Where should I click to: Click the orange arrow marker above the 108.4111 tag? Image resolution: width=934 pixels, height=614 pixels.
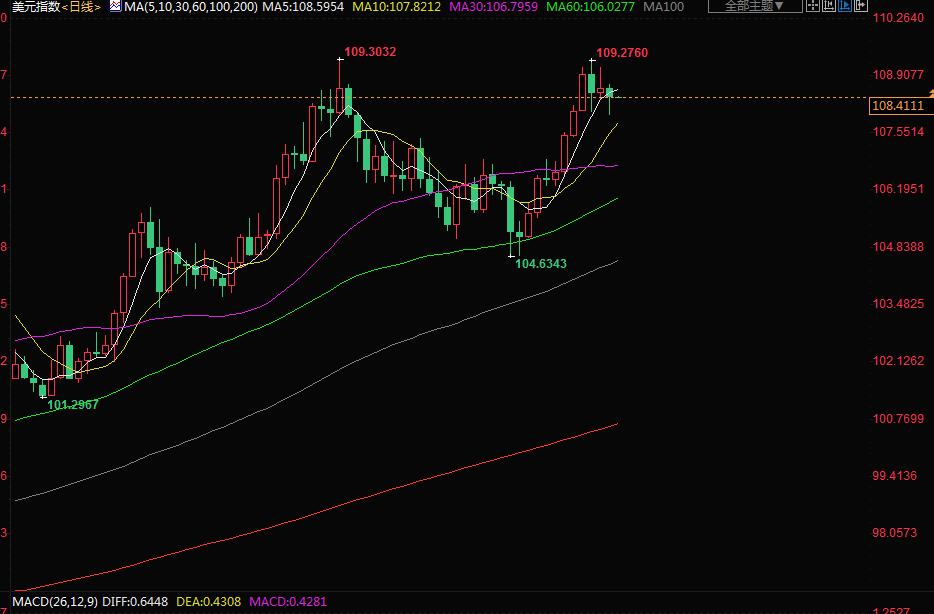(x=930, y=92)
